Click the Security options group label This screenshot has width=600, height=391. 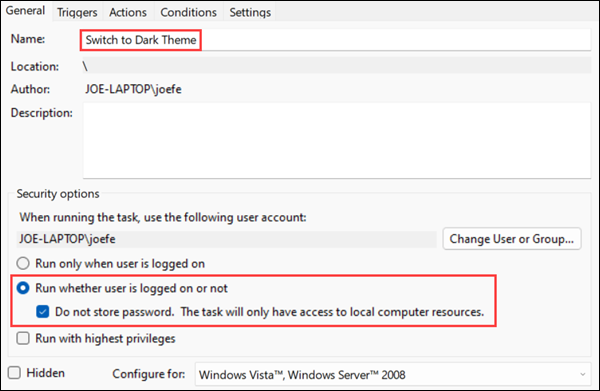(x=58, y=194)
